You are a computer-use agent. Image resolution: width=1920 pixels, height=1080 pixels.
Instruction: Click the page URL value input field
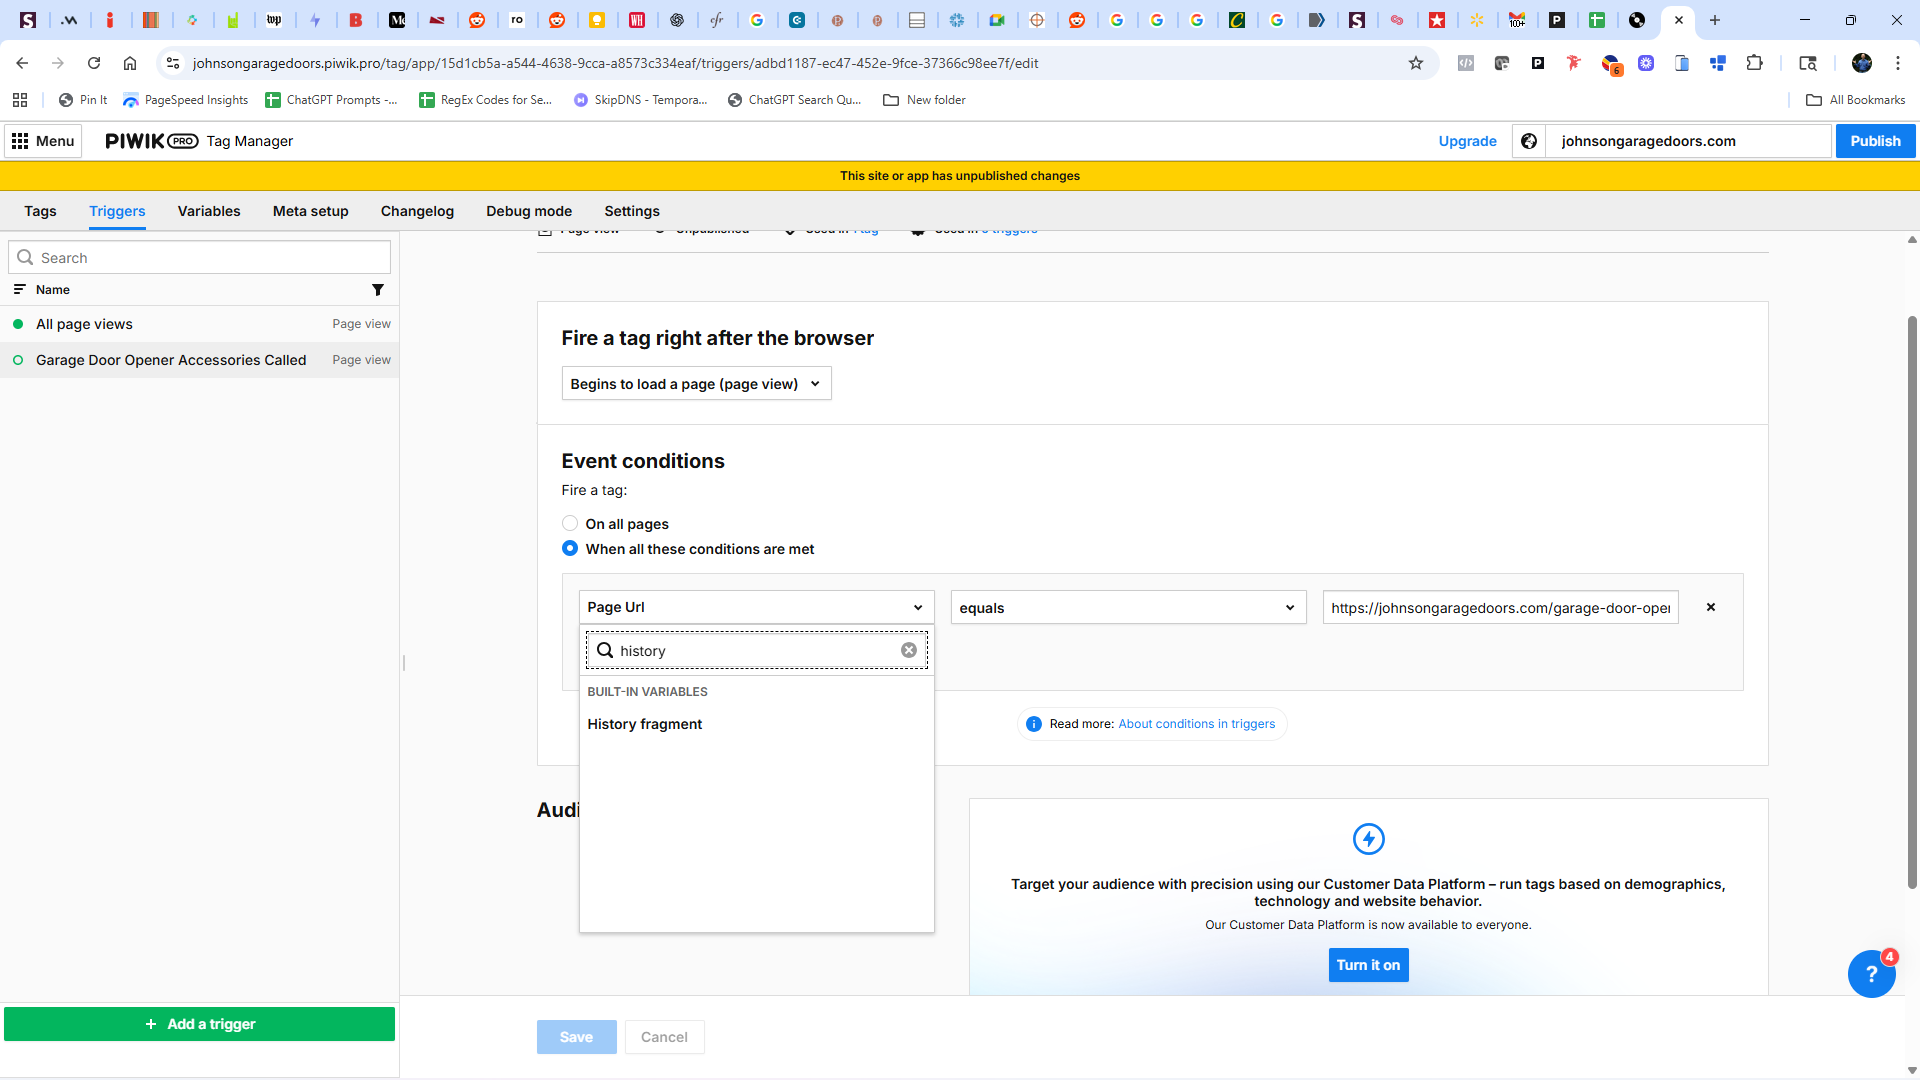pos(1499,608)
